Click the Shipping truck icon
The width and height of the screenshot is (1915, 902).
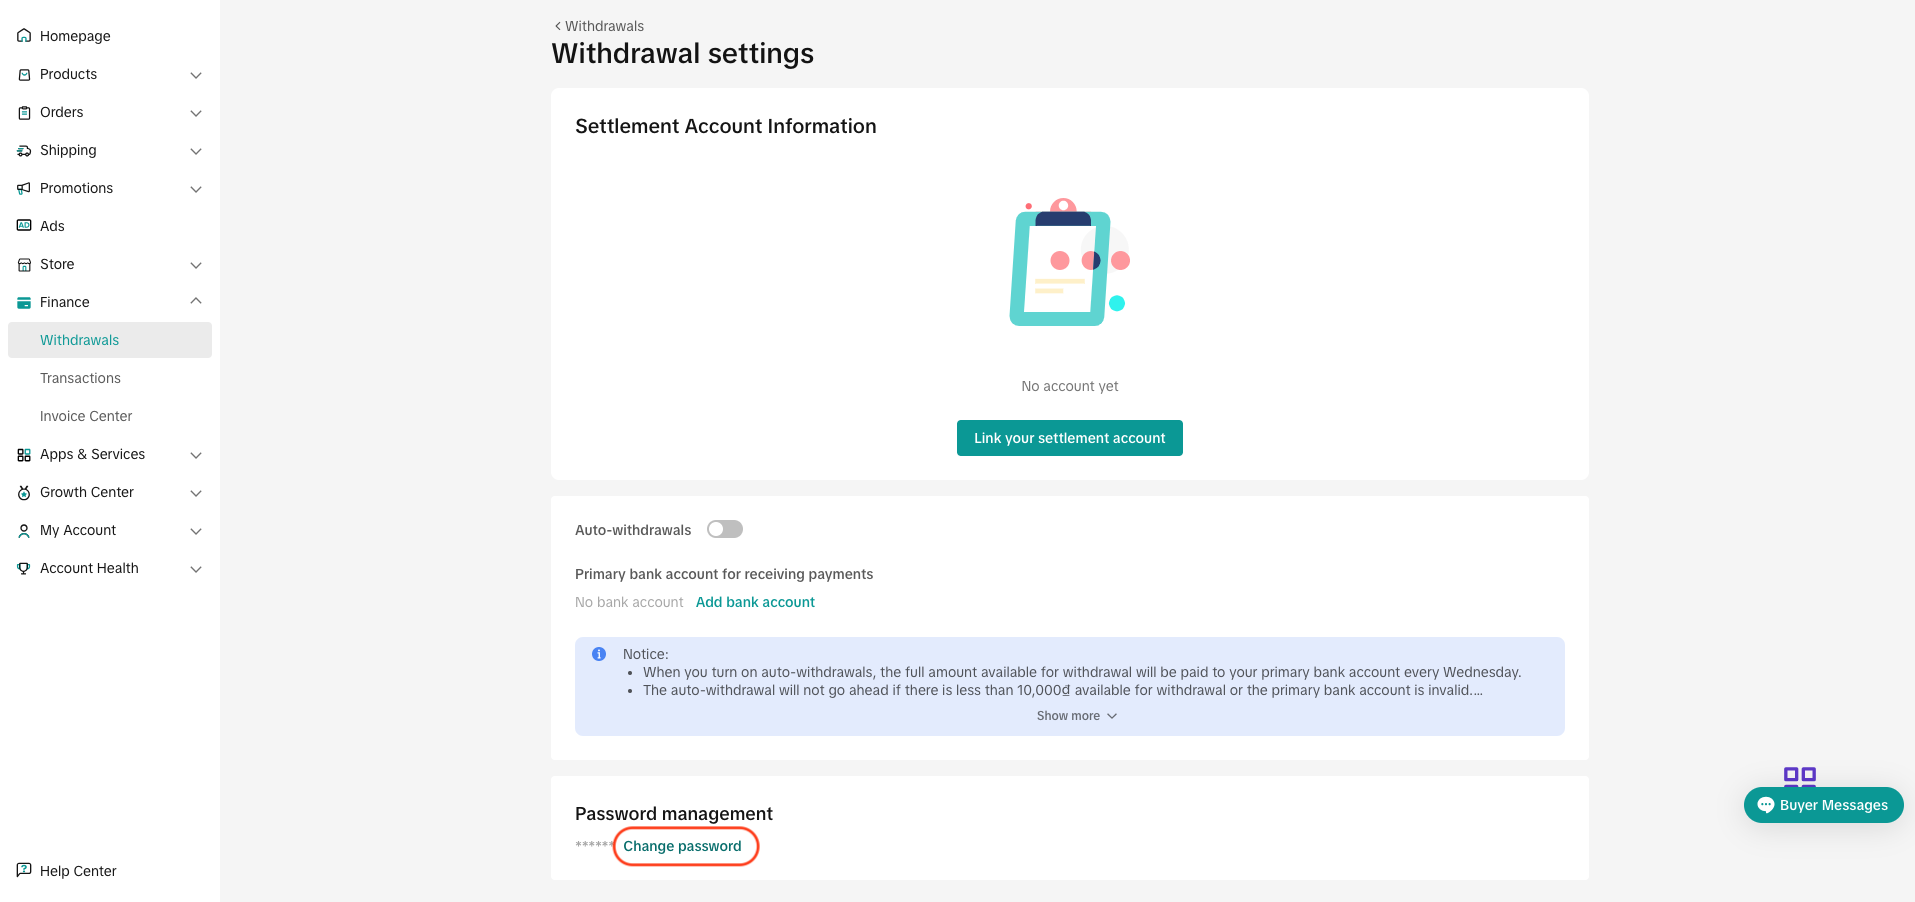coord(24,150)
